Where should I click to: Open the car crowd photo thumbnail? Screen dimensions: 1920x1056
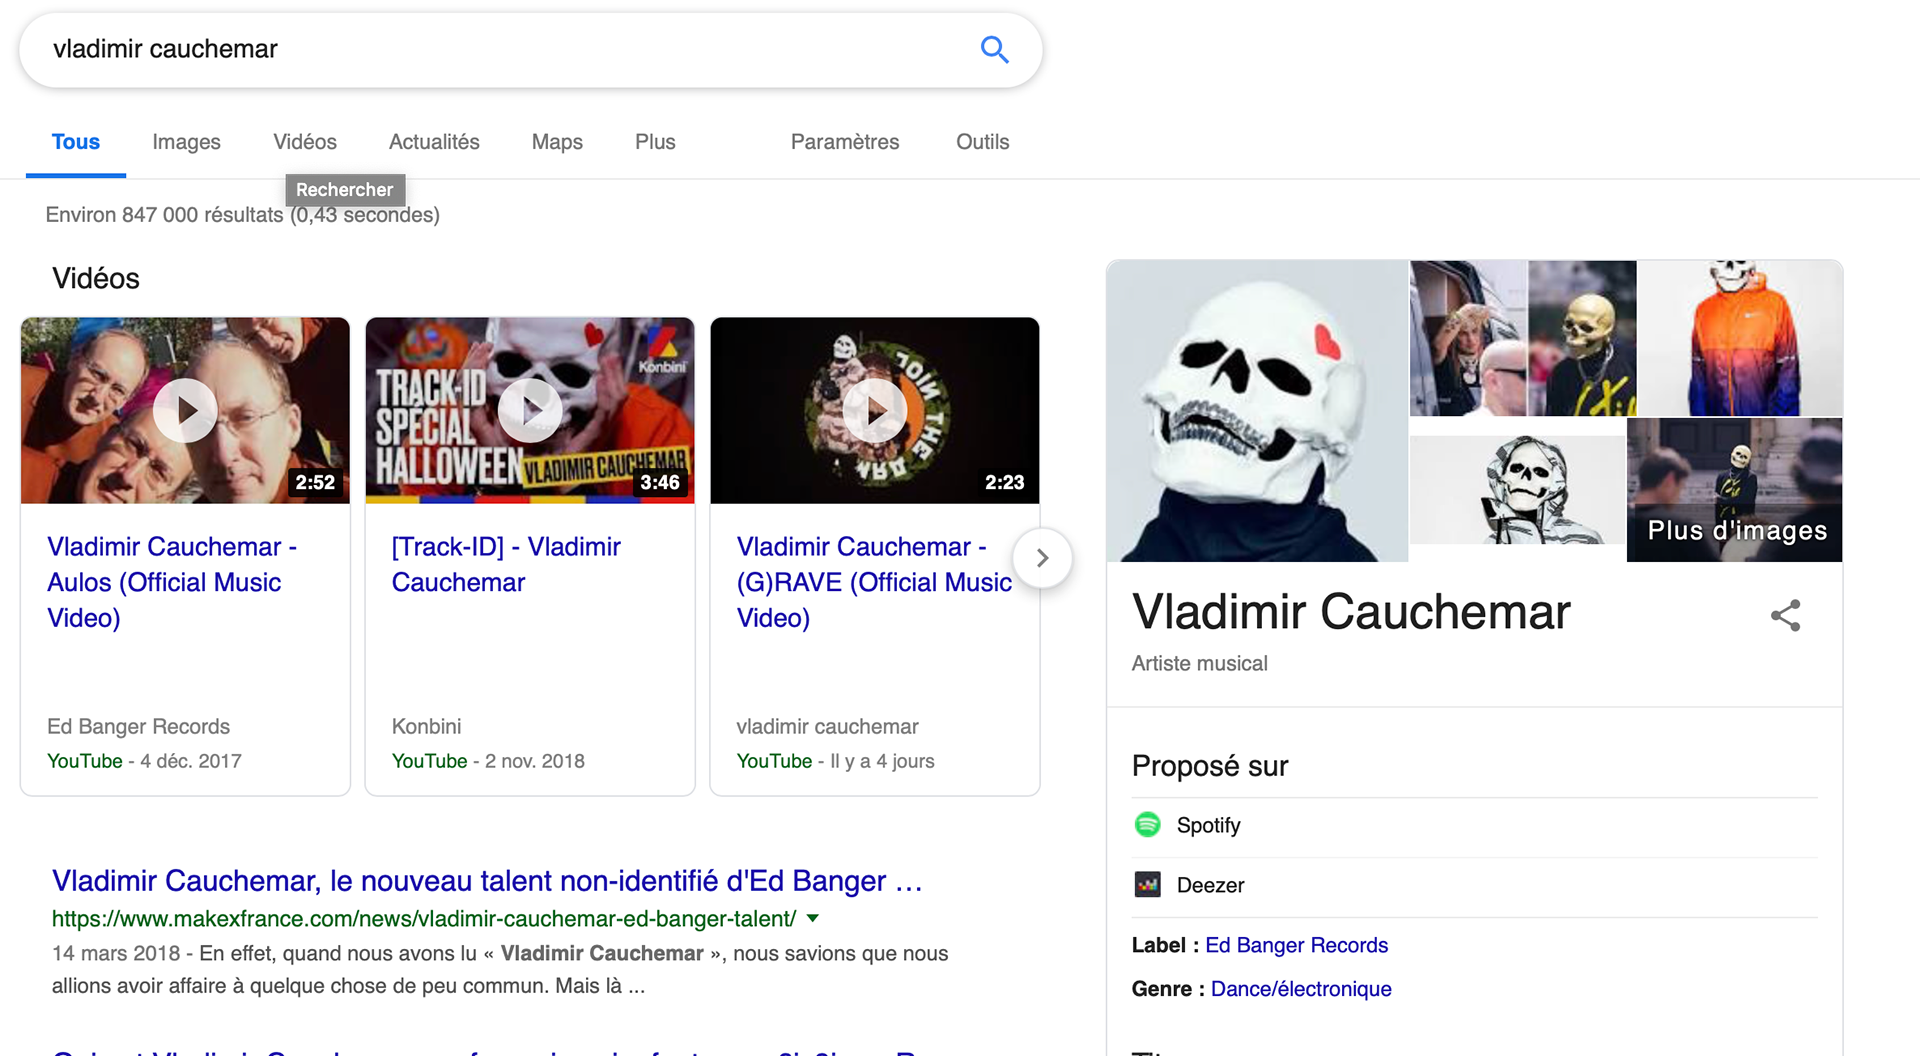click(1468, 338)
